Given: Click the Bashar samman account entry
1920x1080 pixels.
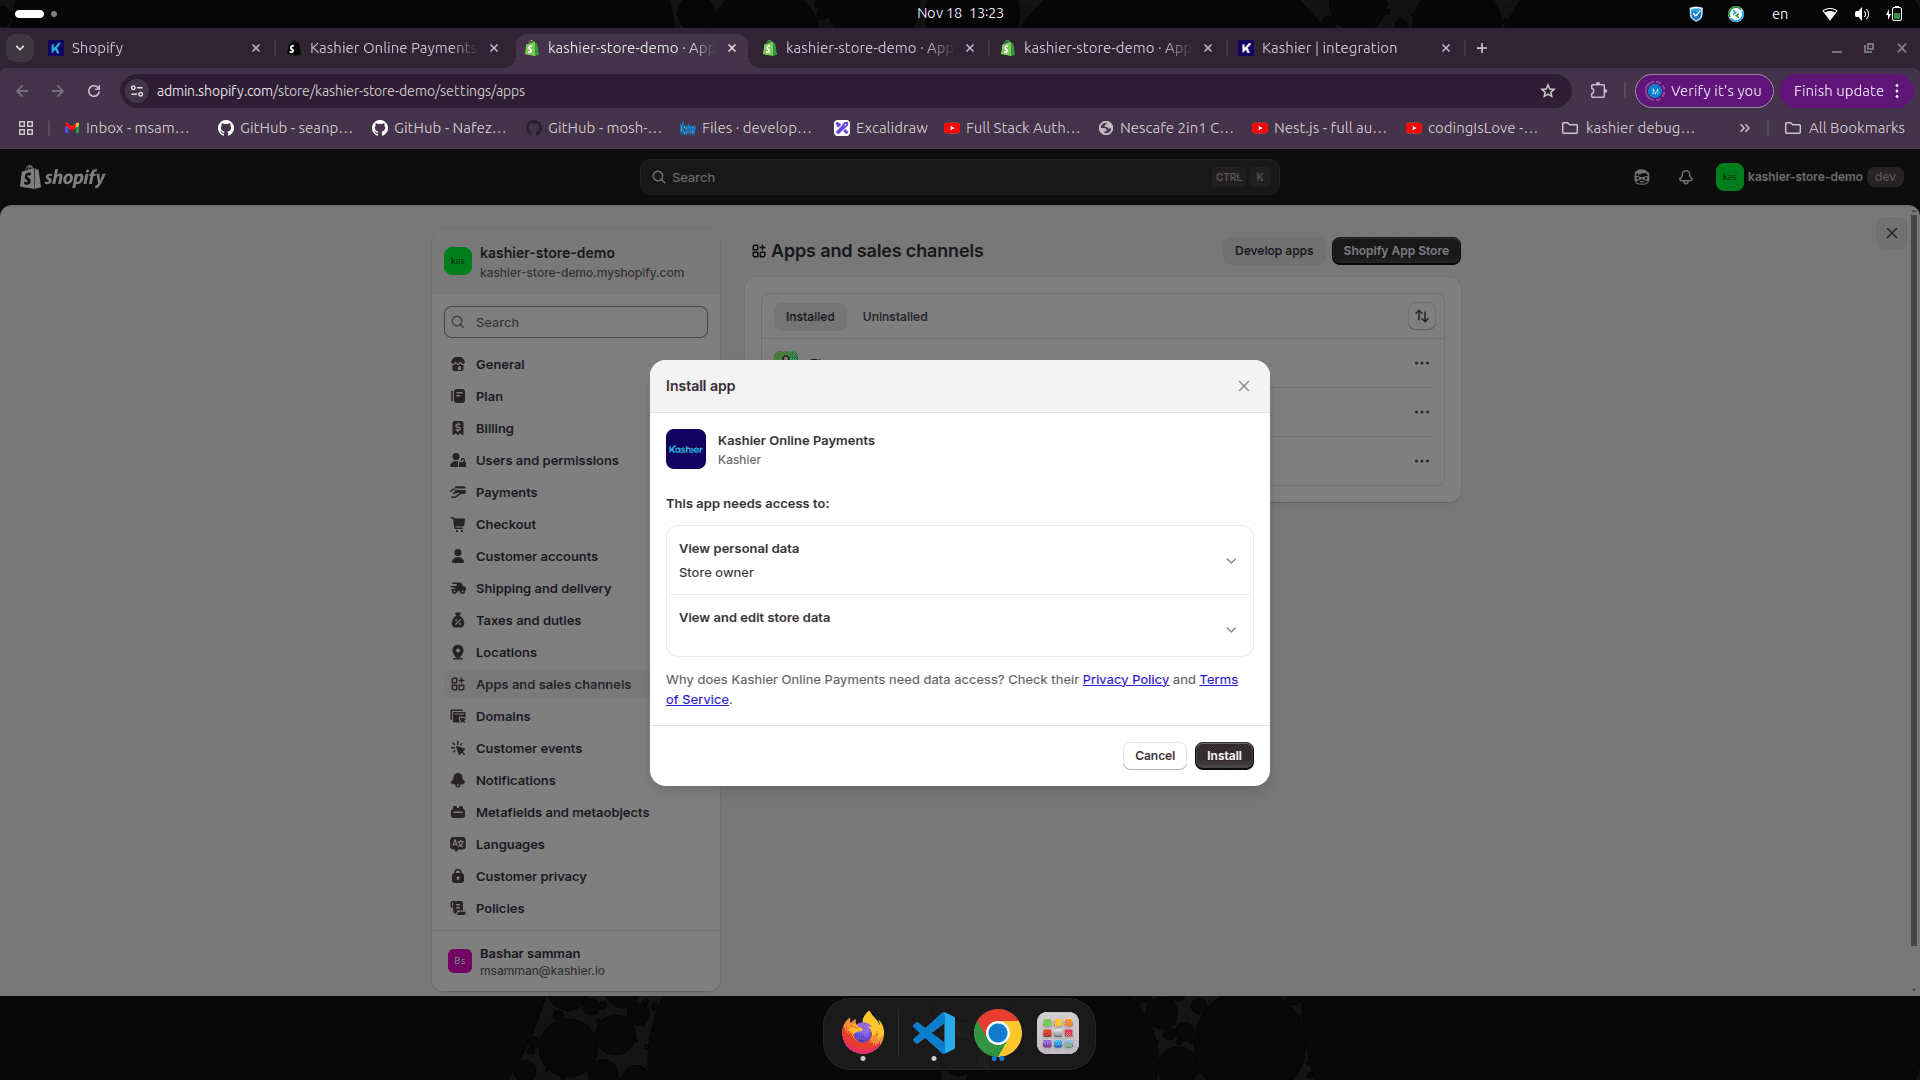Looking at the screenshot, I should 576,962.
